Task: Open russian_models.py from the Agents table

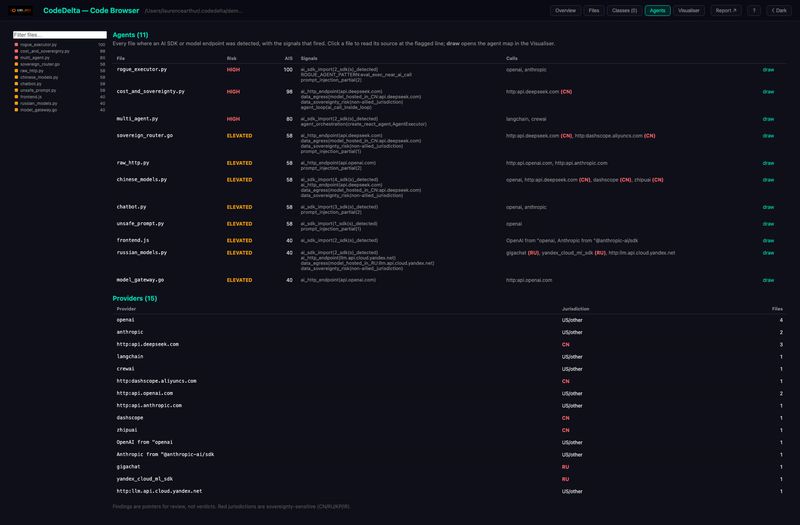Action: click(x=141, y=253)
